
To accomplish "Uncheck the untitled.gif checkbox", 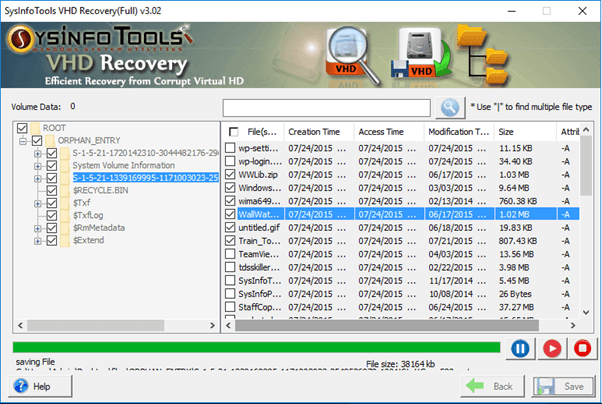I will [230, 227].
